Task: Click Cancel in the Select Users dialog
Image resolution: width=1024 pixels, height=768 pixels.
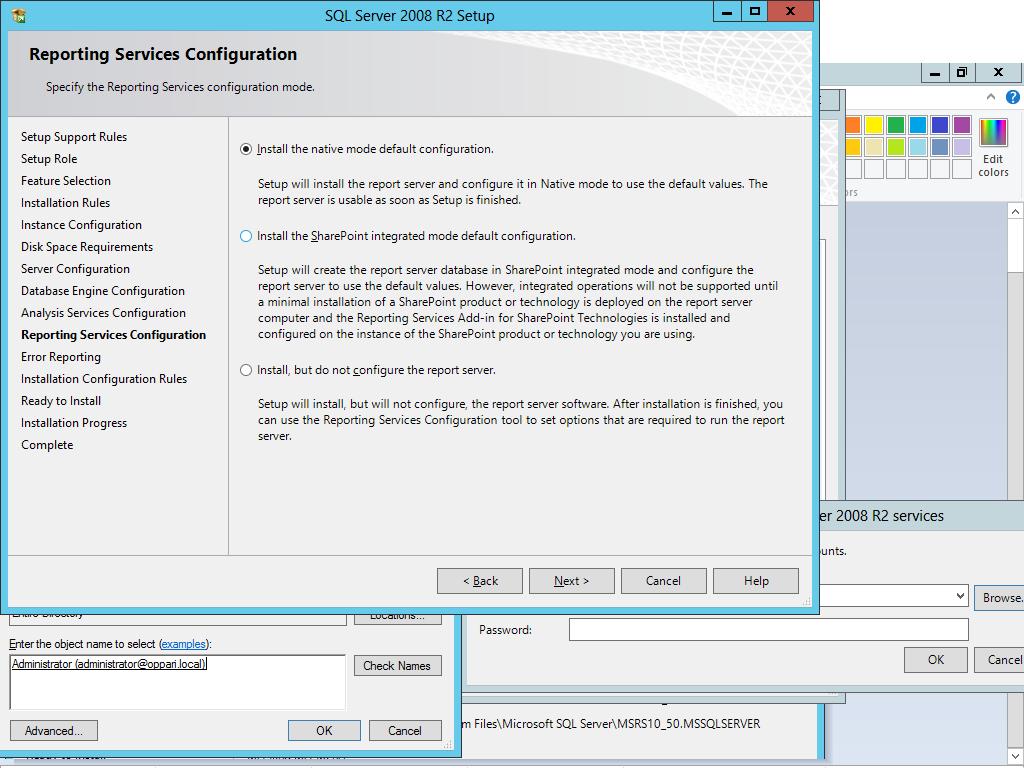Action: 405,730
